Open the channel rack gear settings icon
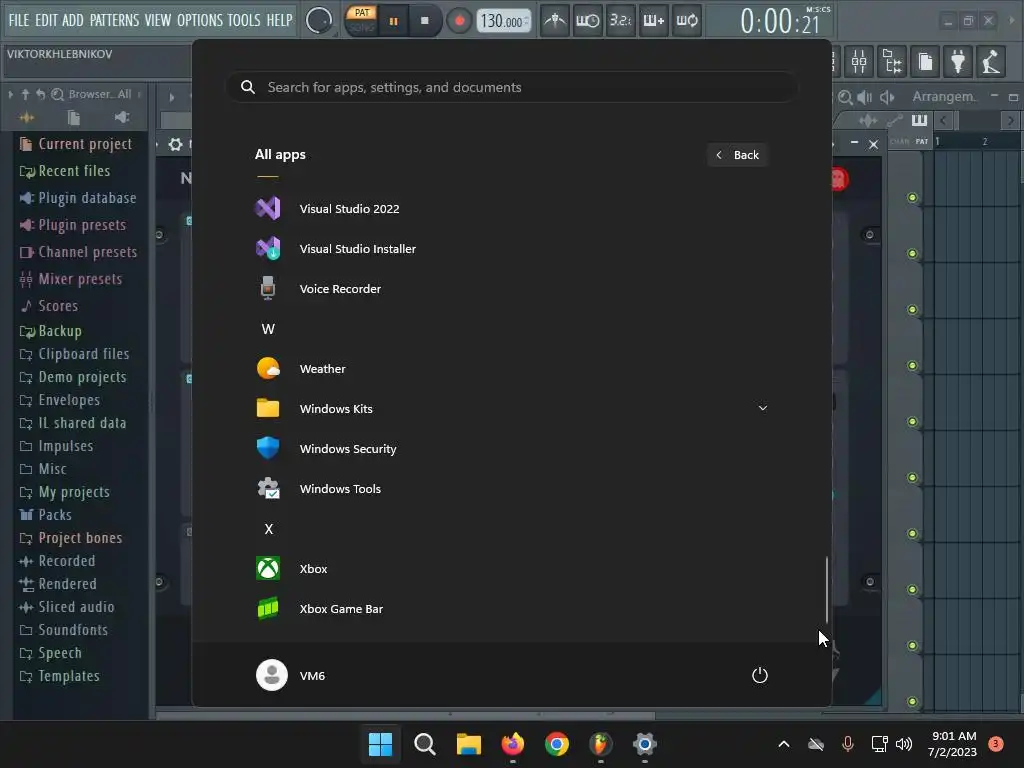The width and height of the screenshot is (1024, 768). click(x=176, y=144)
